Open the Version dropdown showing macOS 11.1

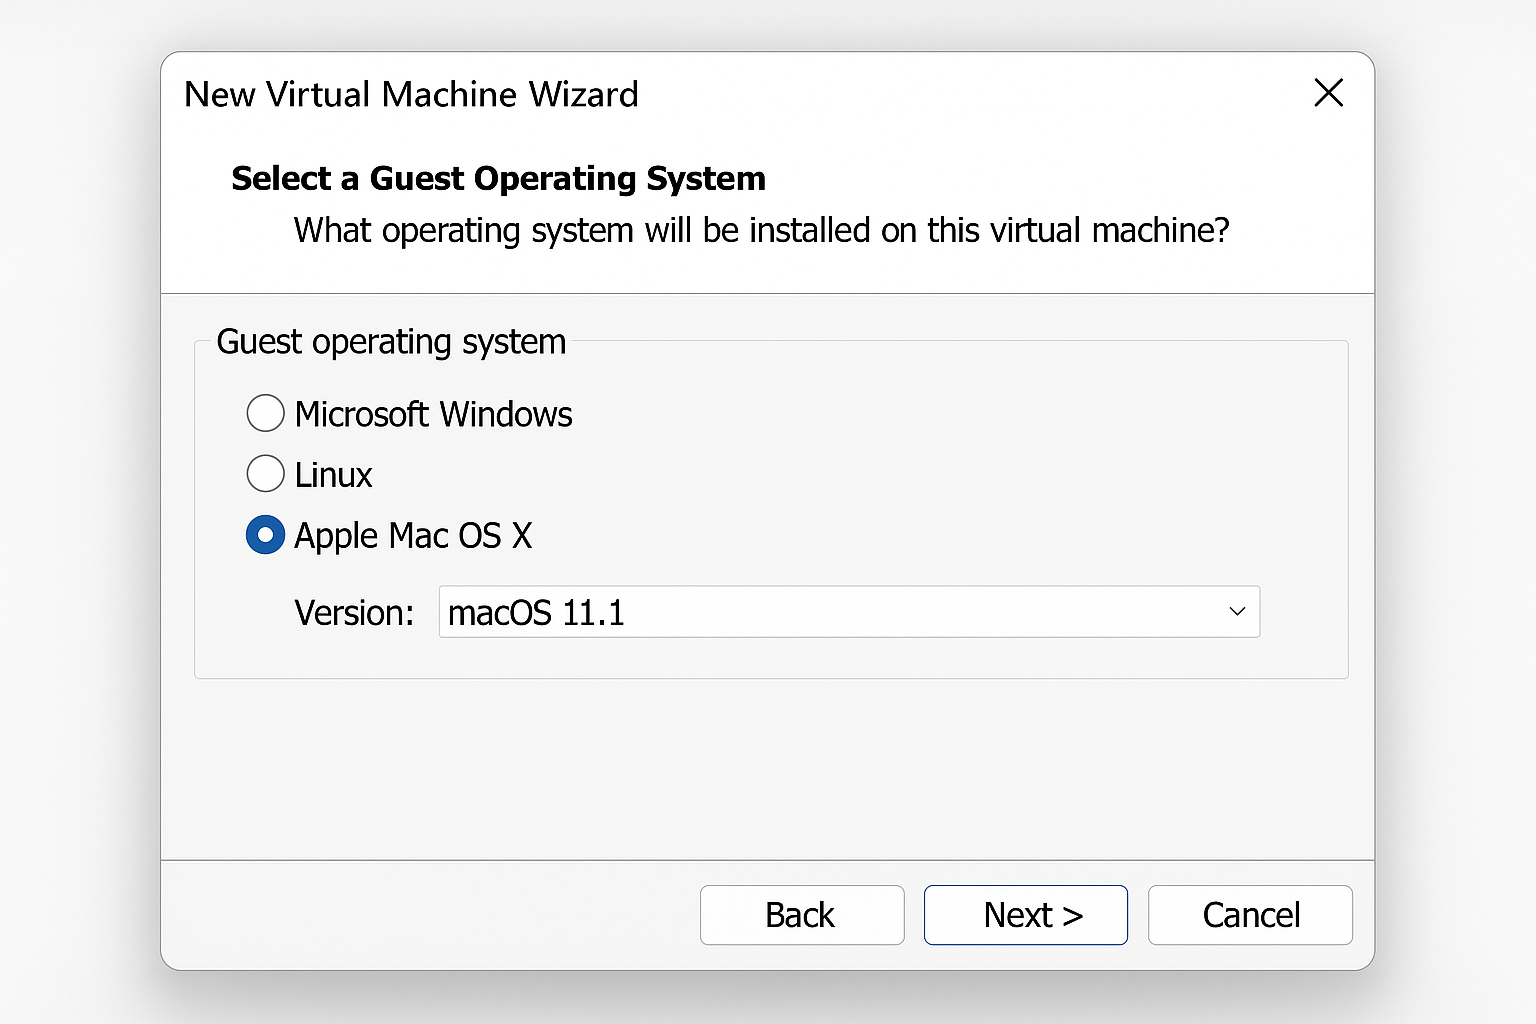click(849, 612)
